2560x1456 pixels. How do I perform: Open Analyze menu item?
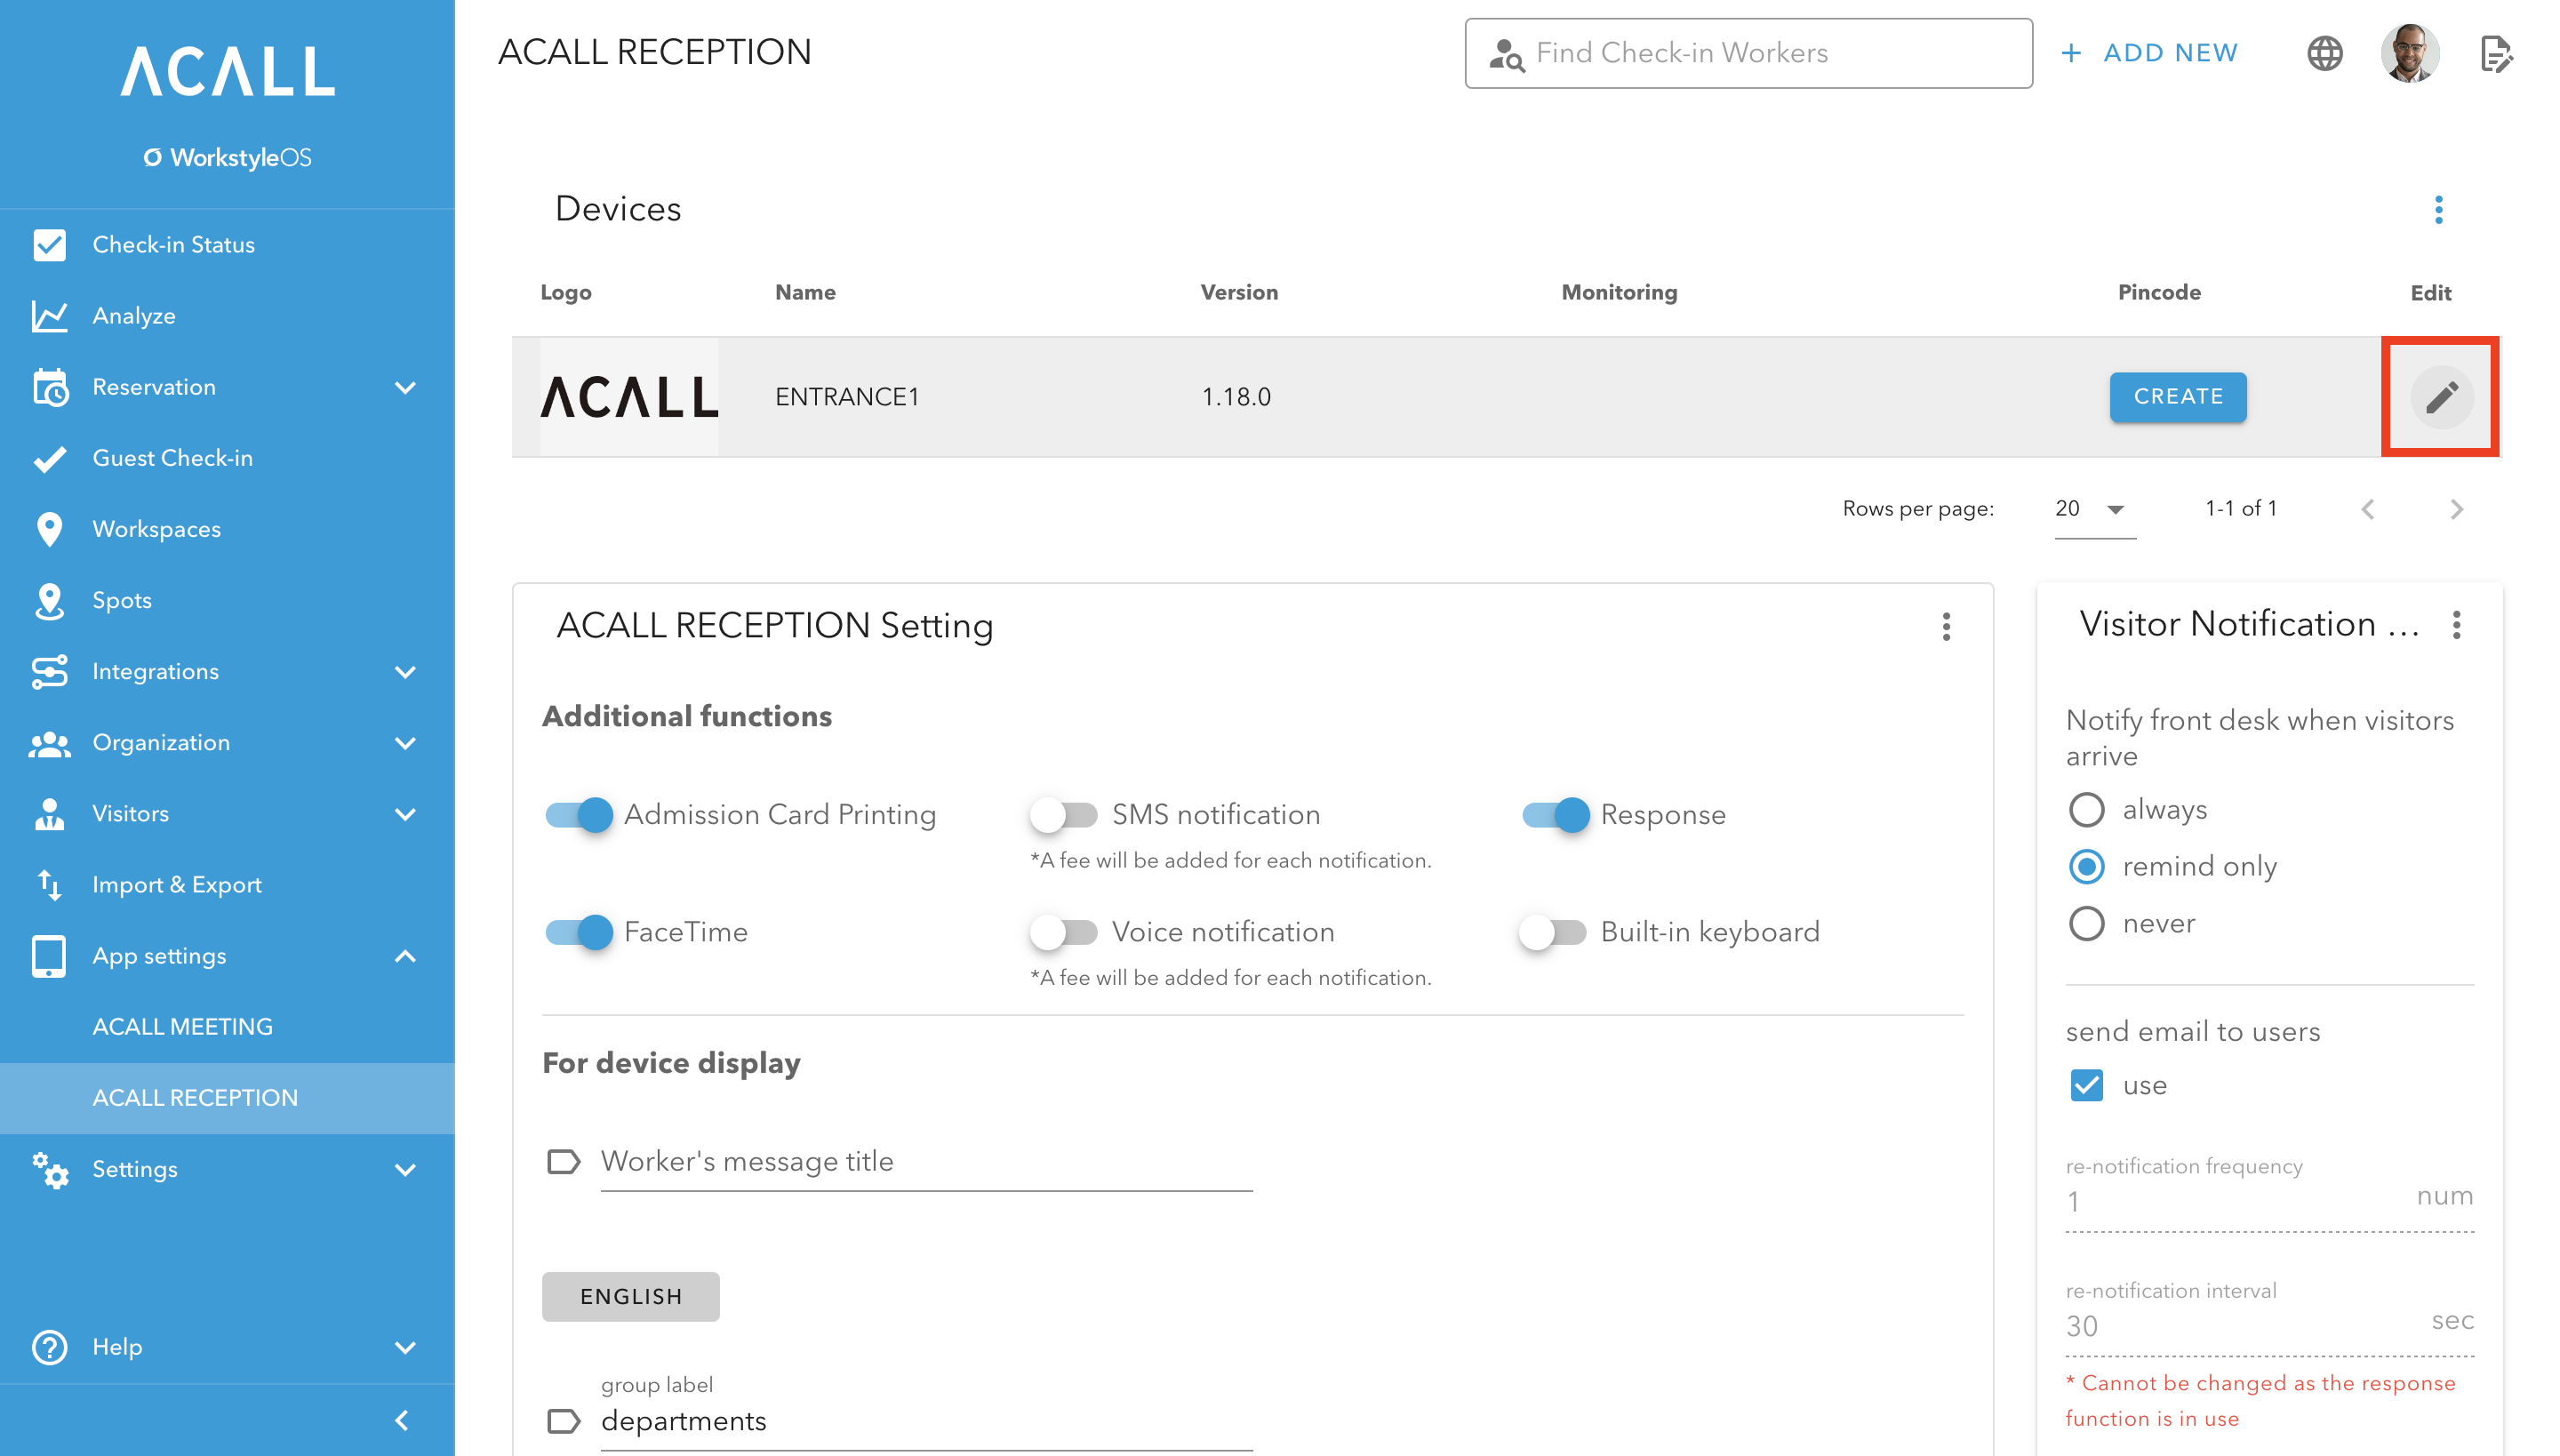click(x=227, y=316)
